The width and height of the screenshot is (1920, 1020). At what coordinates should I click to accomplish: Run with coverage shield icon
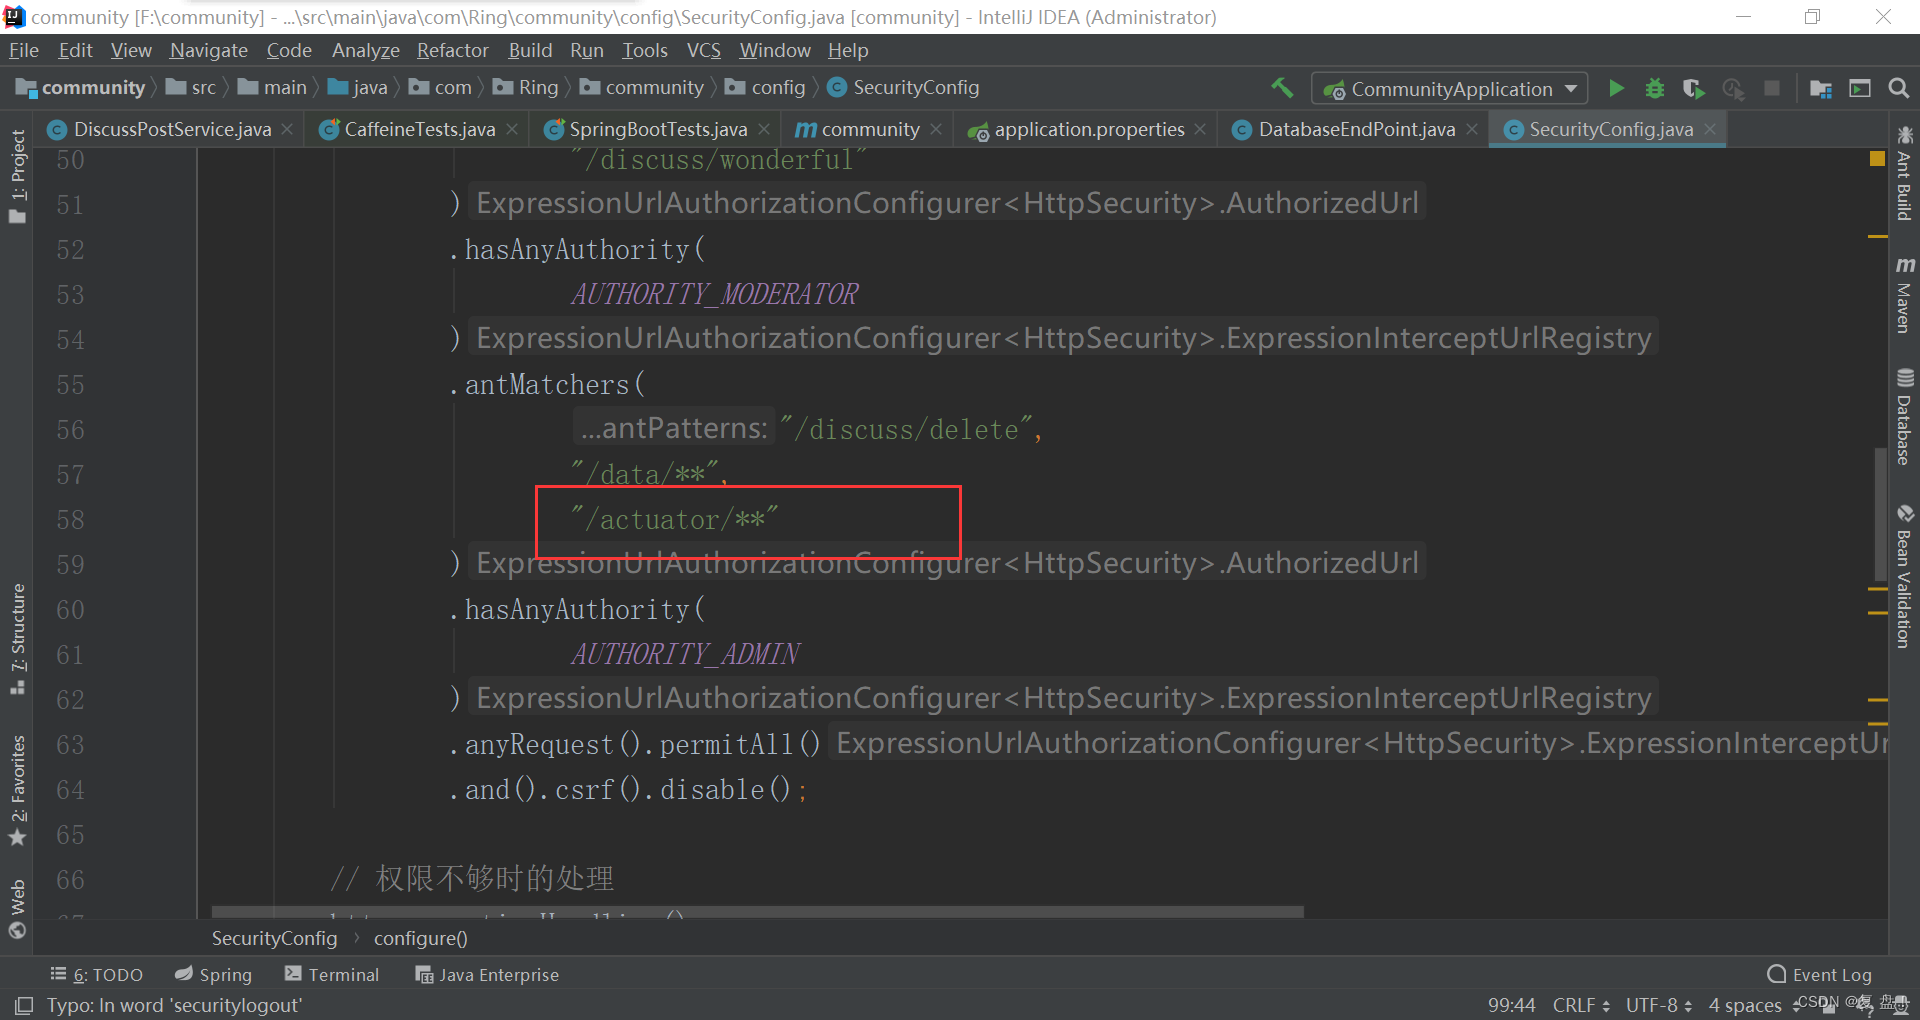click(x=1693, y=88)
